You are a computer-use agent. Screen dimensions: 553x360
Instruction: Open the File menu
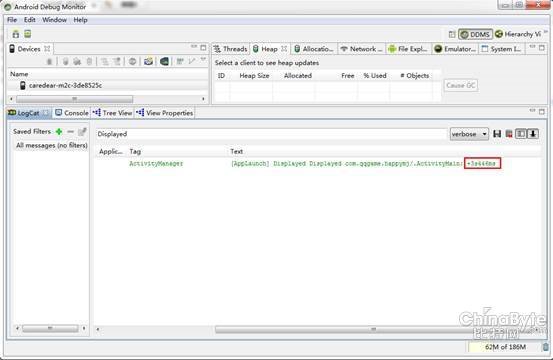click(x=12, y=20)
